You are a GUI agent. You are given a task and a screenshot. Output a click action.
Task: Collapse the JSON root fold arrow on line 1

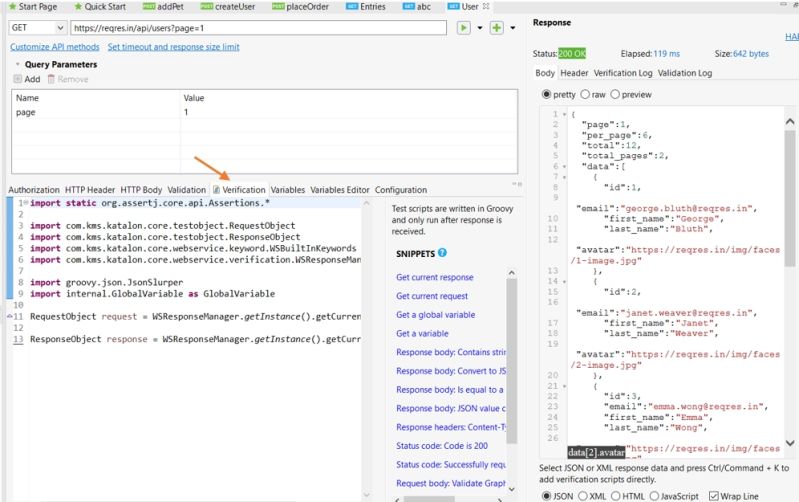click(565, 114)
